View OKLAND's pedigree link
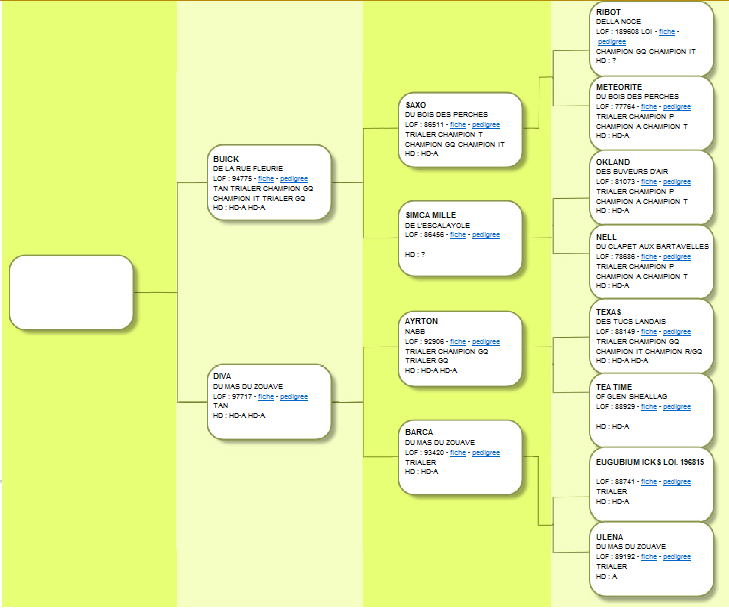Viewport: 729px width, 609px height. click(677, 181)
